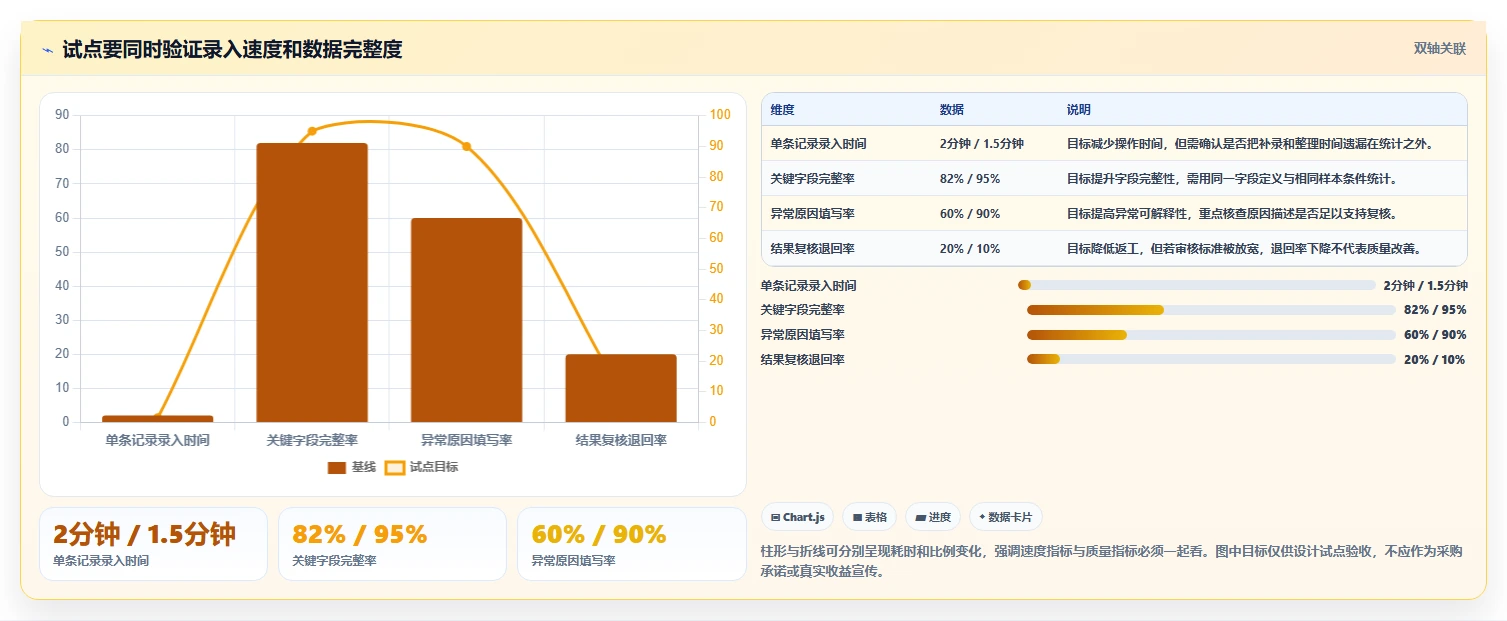This screenshot has height=621, width=1507.
Task: Click table value 20% / 10%
Action: [x=970, y=249]
